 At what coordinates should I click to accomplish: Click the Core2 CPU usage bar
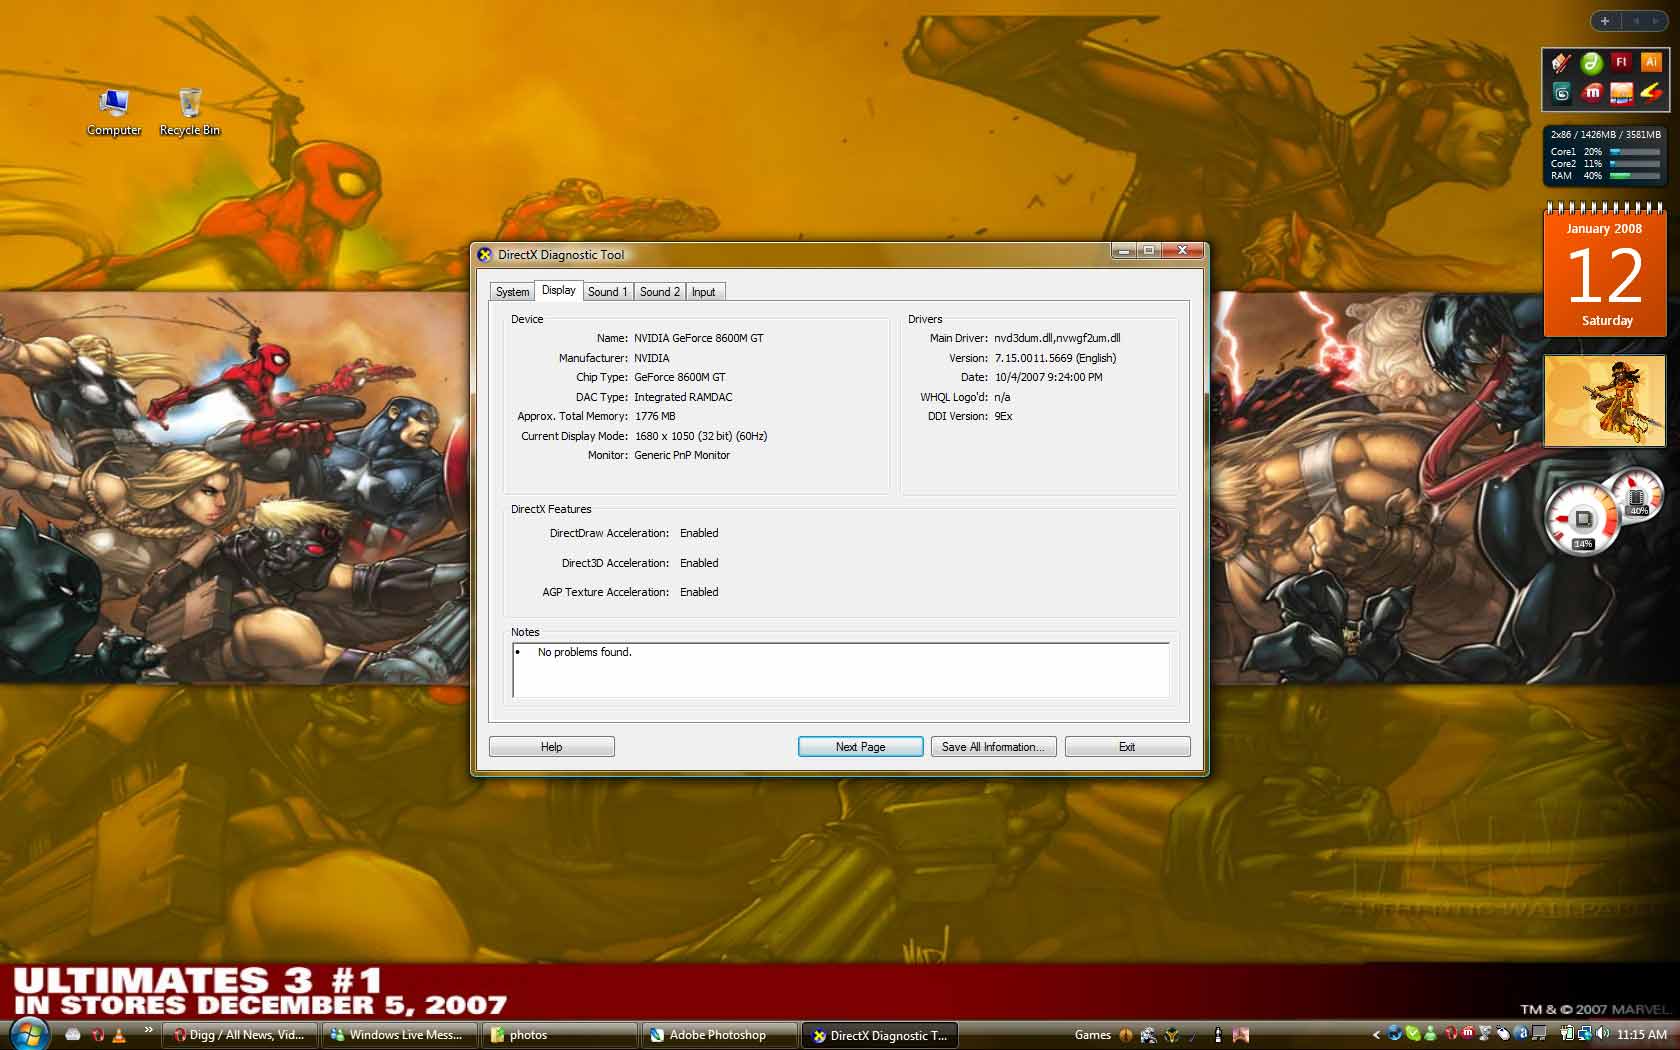click(1635, 164)
